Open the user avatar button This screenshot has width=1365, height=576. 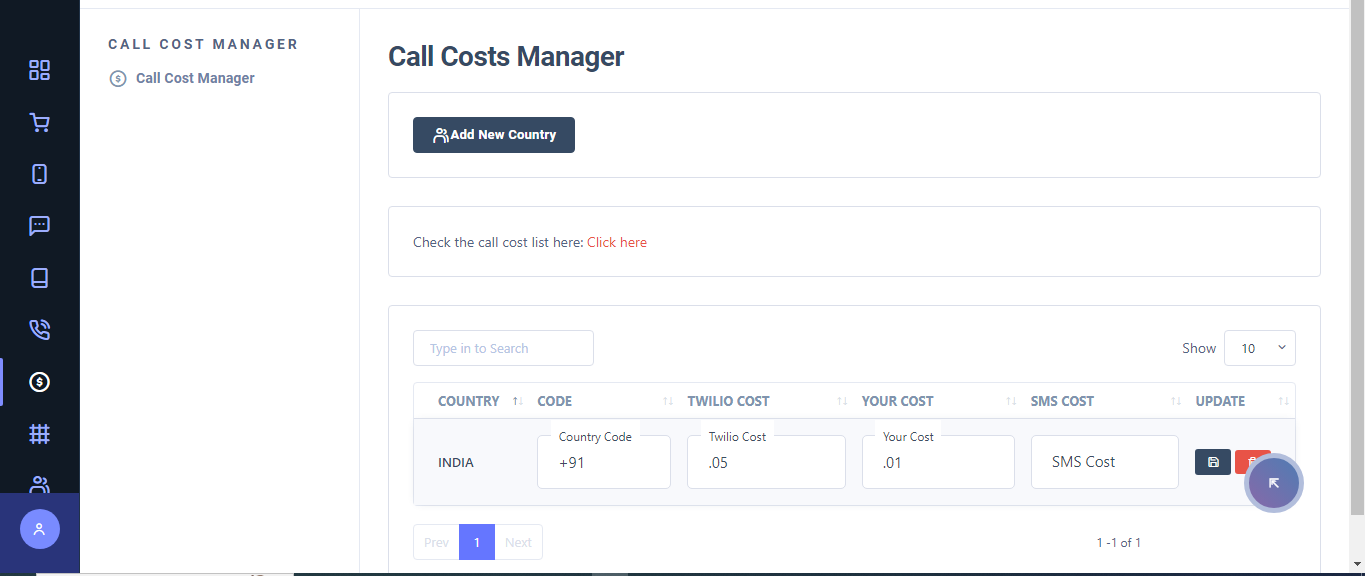coord(38,528)
